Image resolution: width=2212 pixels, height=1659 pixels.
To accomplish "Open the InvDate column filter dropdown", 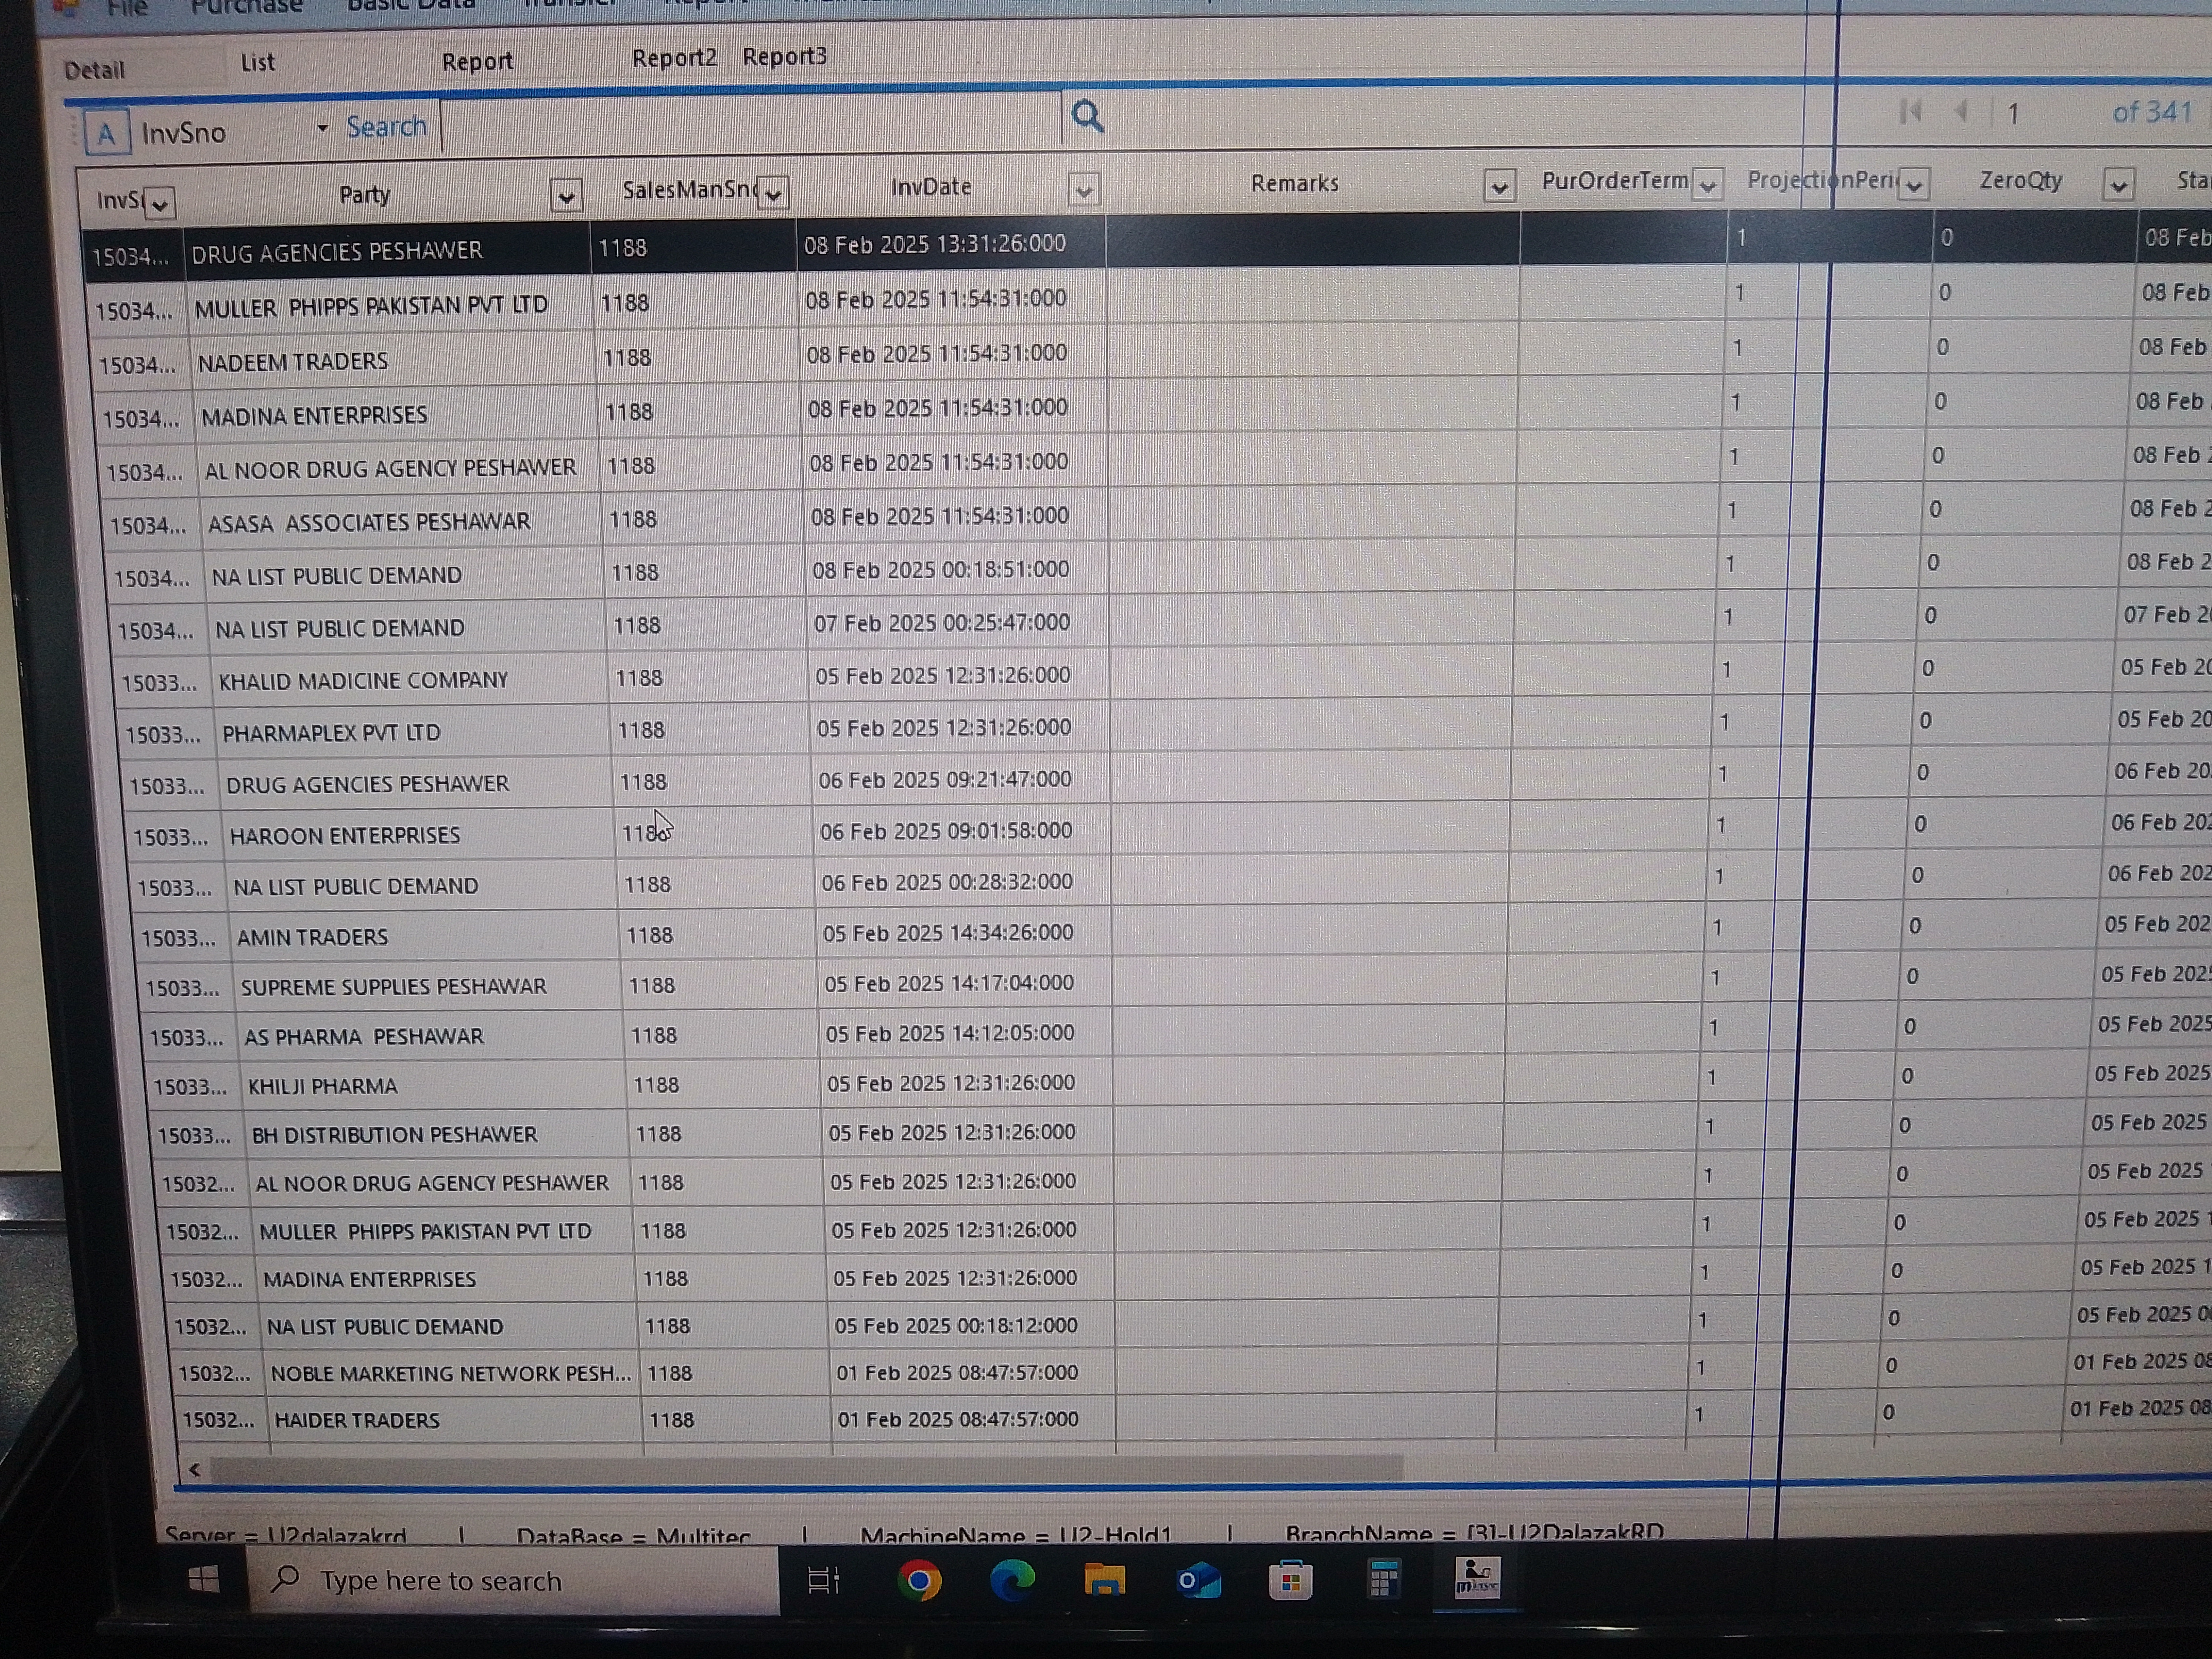I will (1084, 189).
